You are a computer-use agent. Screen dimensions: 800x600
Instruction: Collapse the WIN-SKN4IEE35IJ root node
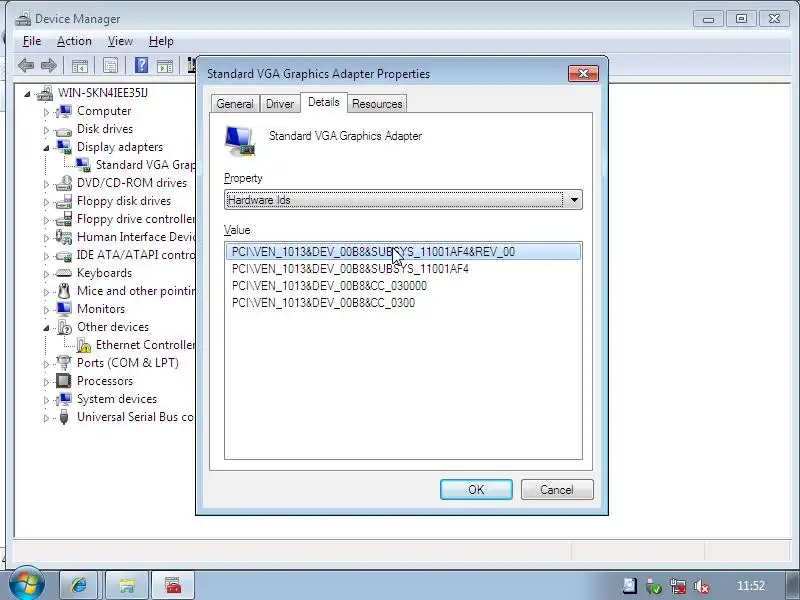27,94
